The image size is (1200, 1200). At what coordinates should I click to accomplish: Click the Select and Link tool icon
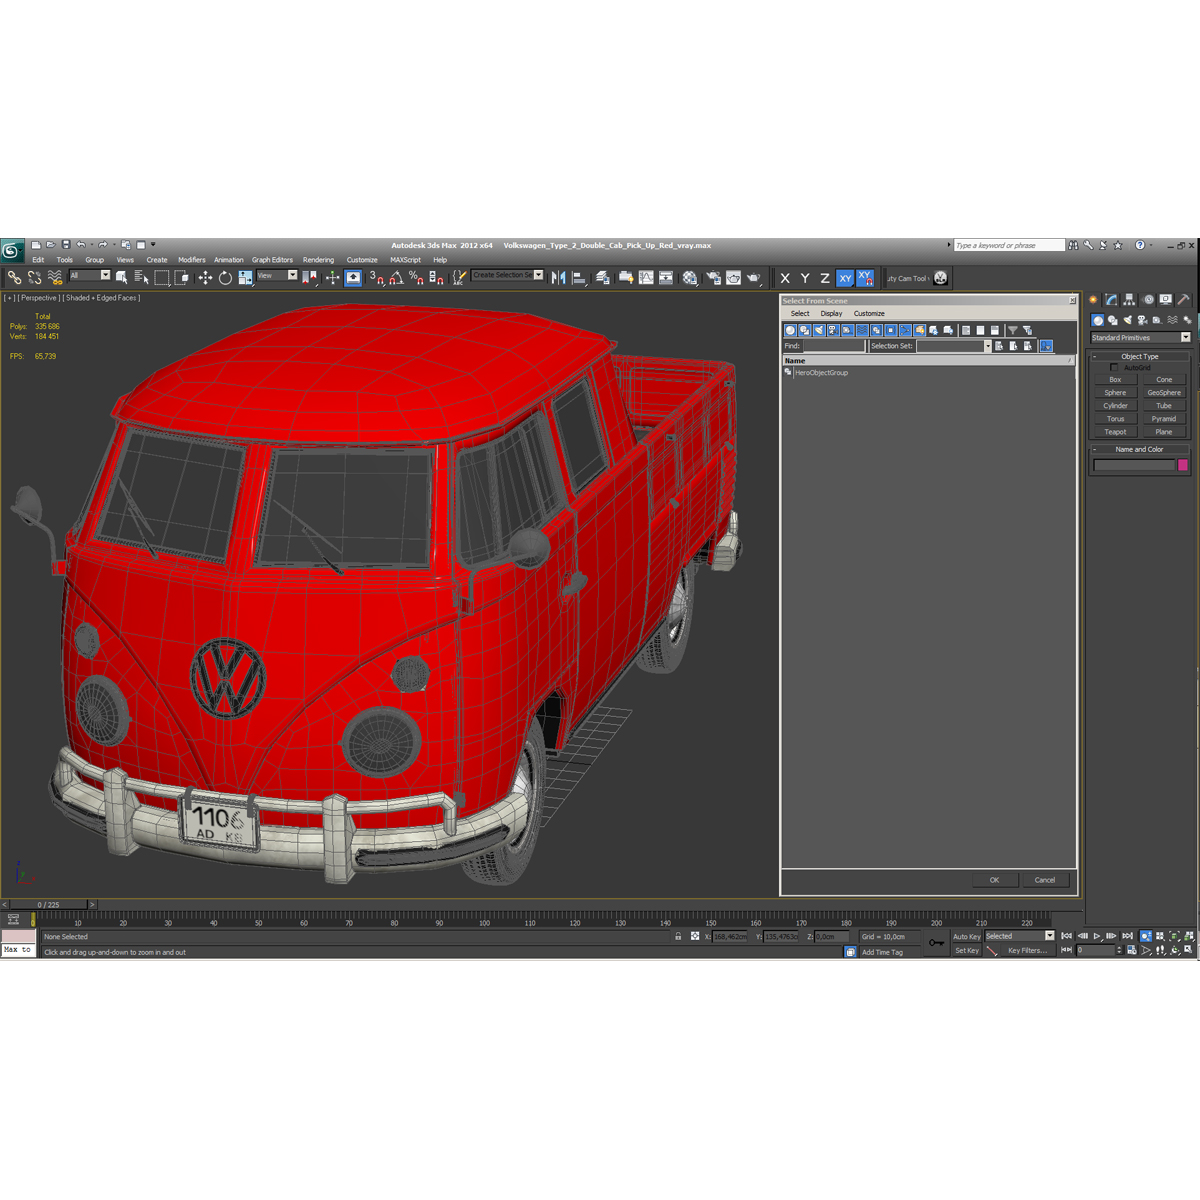(x=14, y=277)
